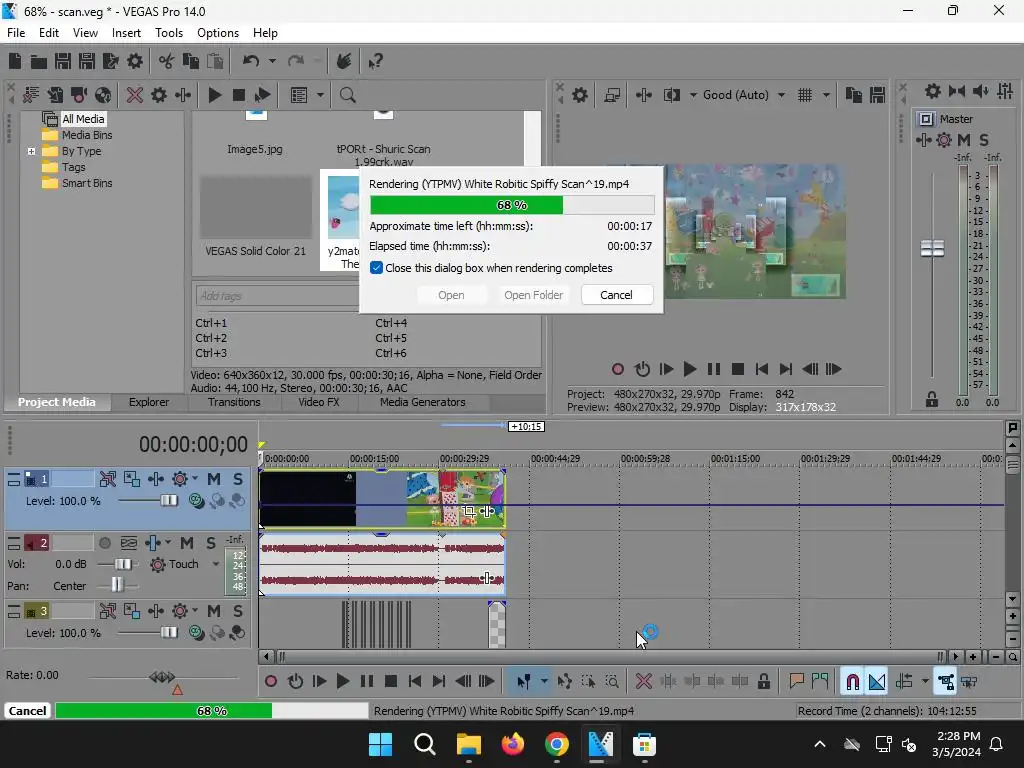Viewport: 1024px width, 768px height.
Task: Select the Media Bins folder
Action: (87, 135)
